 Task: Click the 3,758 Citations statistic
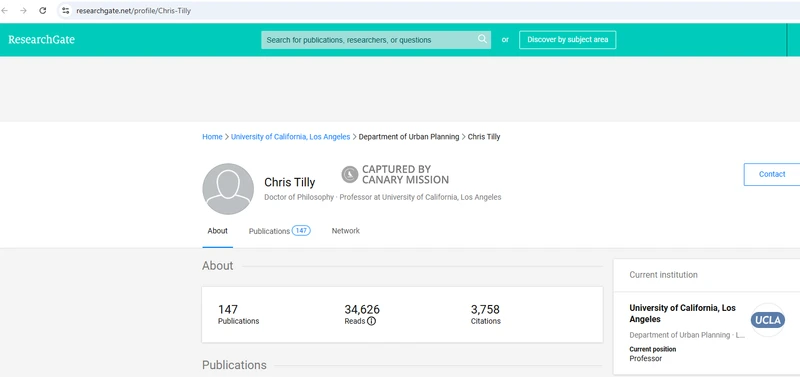[485, 314]
